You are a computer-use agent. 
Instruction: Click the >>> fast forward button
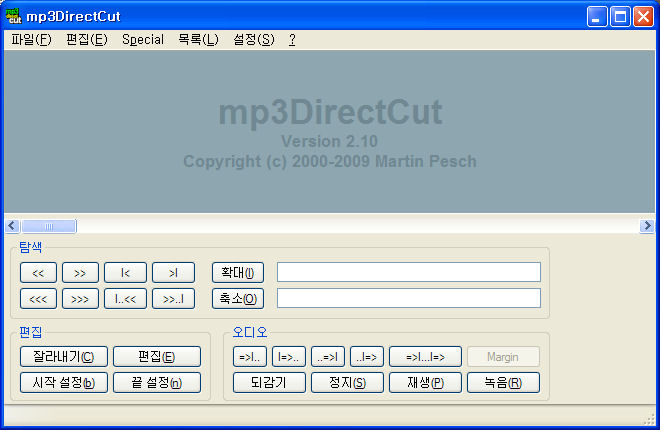80,299
